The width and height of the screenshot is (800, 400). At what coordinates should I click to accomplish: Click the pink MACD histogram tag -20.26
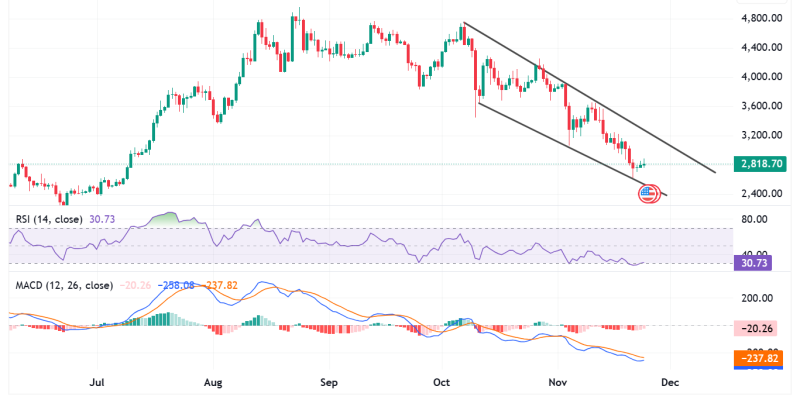(x=758, y=327)
